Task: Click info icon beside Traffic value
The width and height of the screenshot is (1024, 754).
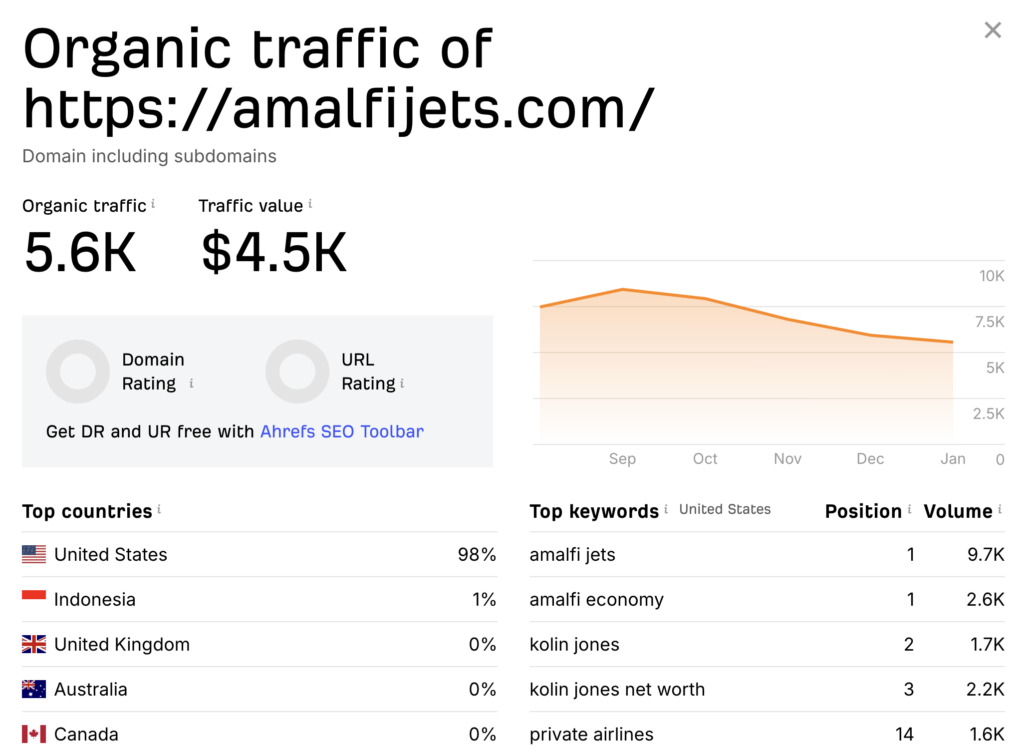Action: (310, 204)
